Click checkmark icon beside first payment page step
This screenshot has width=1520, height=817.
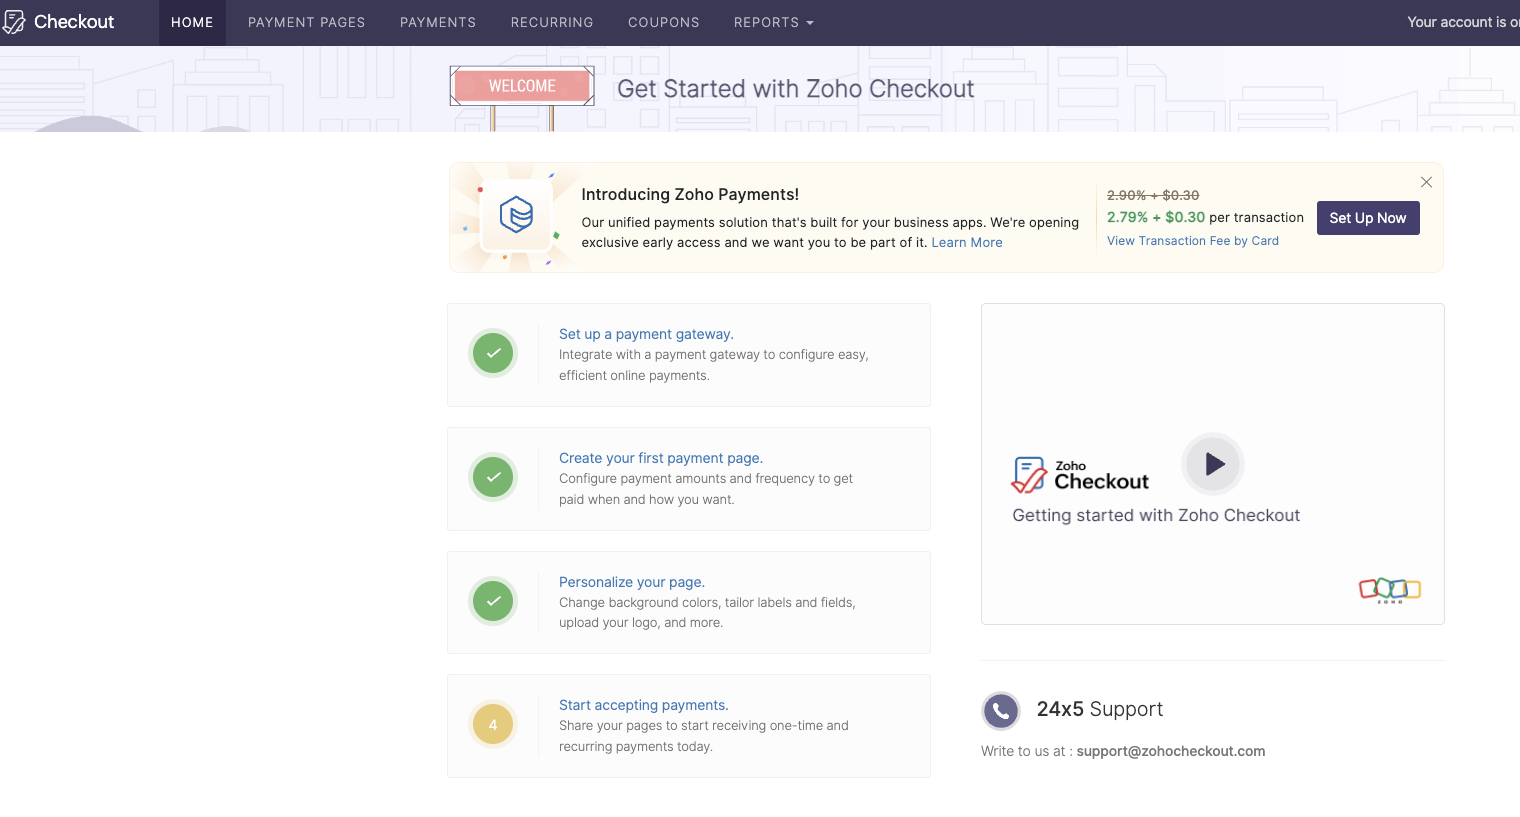[x=493, y=477]
